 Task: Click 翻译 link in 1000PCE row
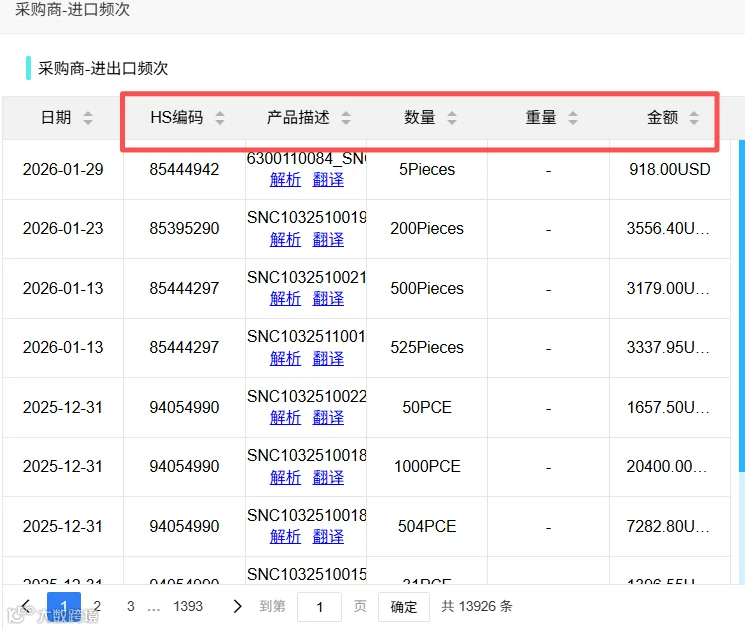[x=328, y=477]
